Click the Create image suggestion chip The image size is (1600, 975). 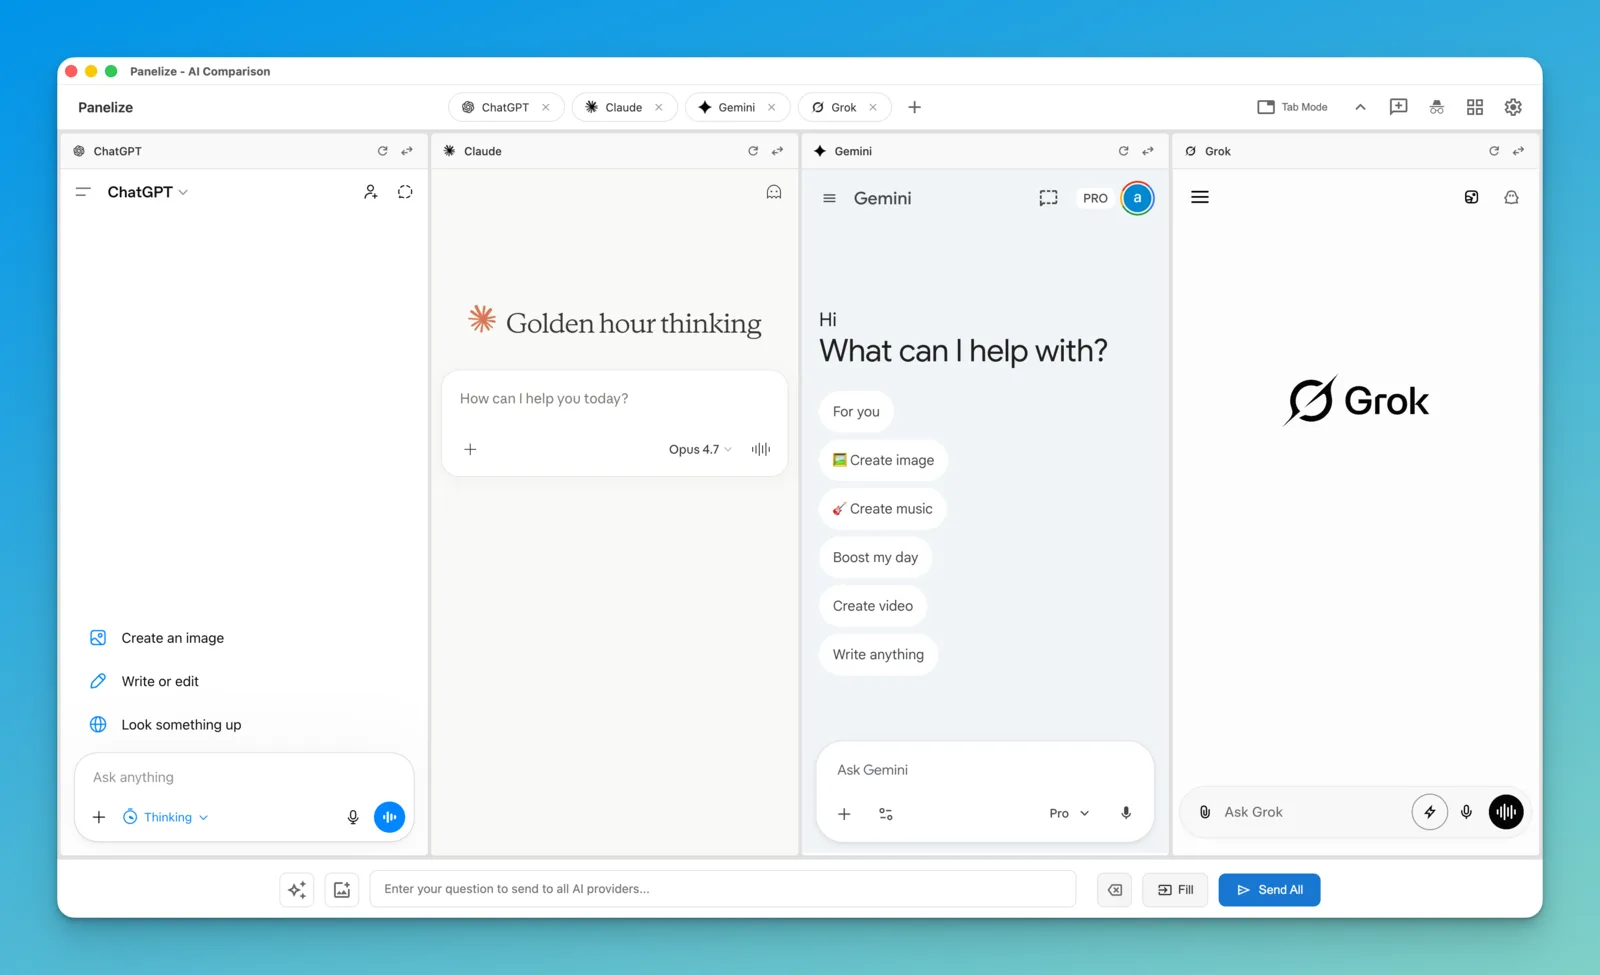click(x=883, y=460)
